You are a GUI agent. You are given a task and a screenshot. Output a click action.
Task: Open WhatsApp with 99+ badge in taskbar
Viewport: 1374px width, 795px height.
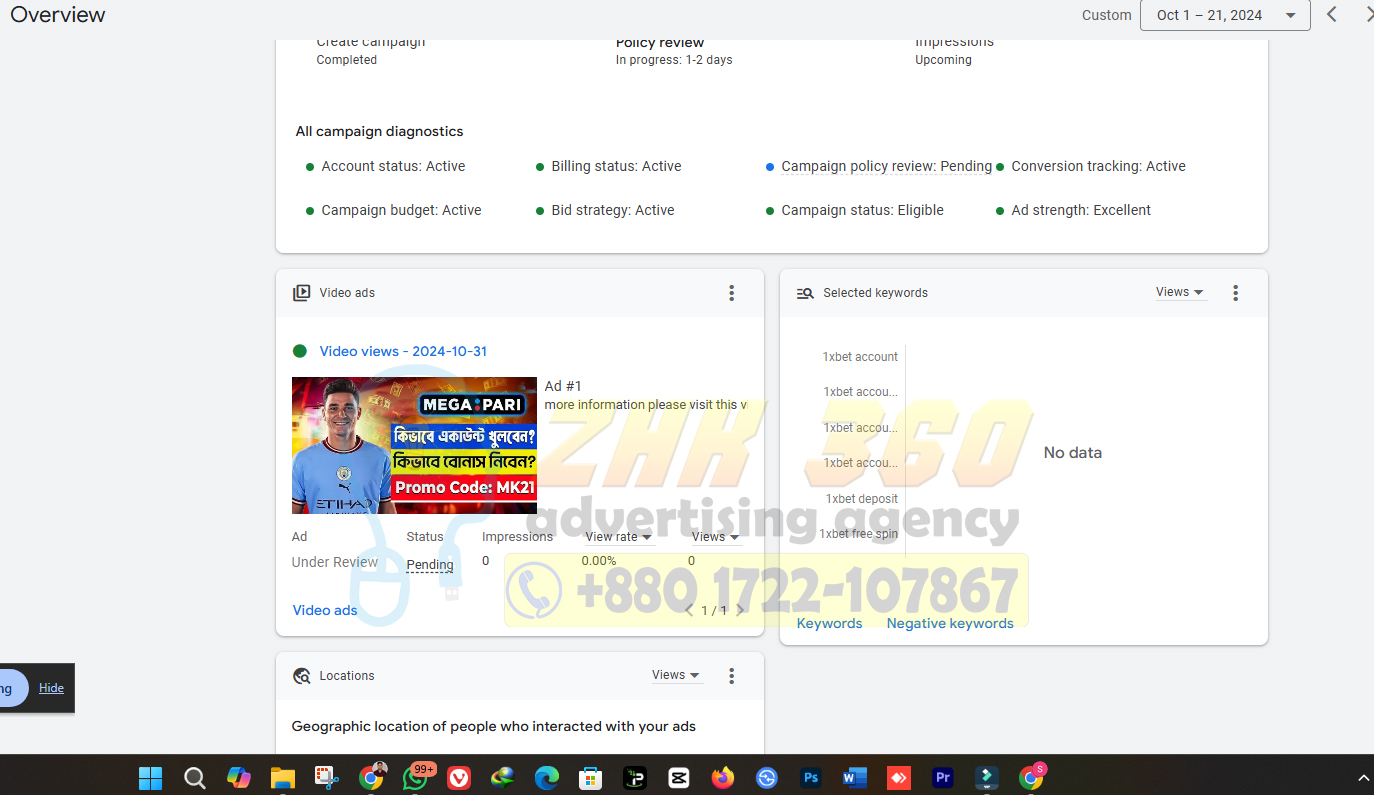click(416, 777)
